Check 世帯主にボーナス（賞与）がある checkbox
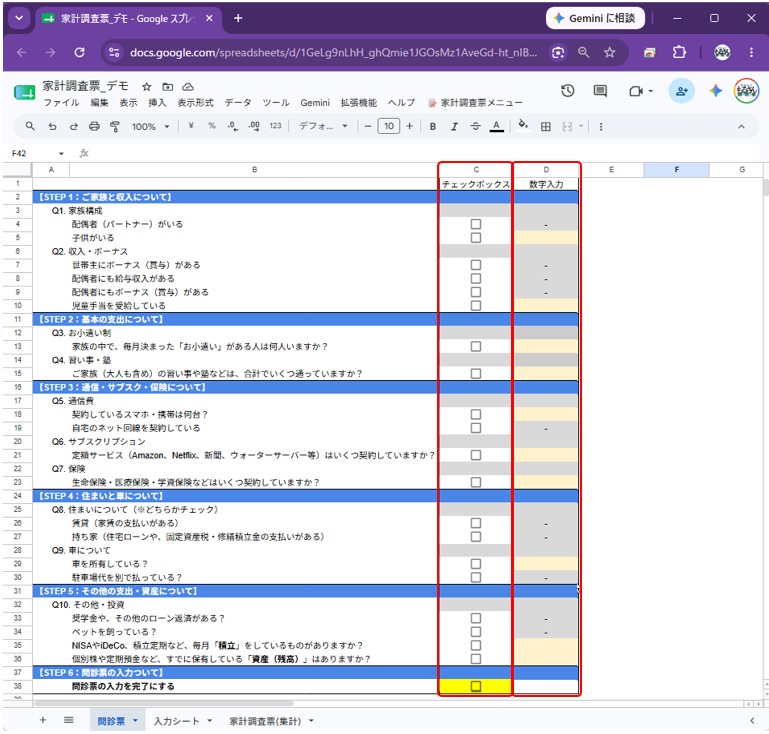This screenshot has width=769, height=734. [x=476, y=265]
